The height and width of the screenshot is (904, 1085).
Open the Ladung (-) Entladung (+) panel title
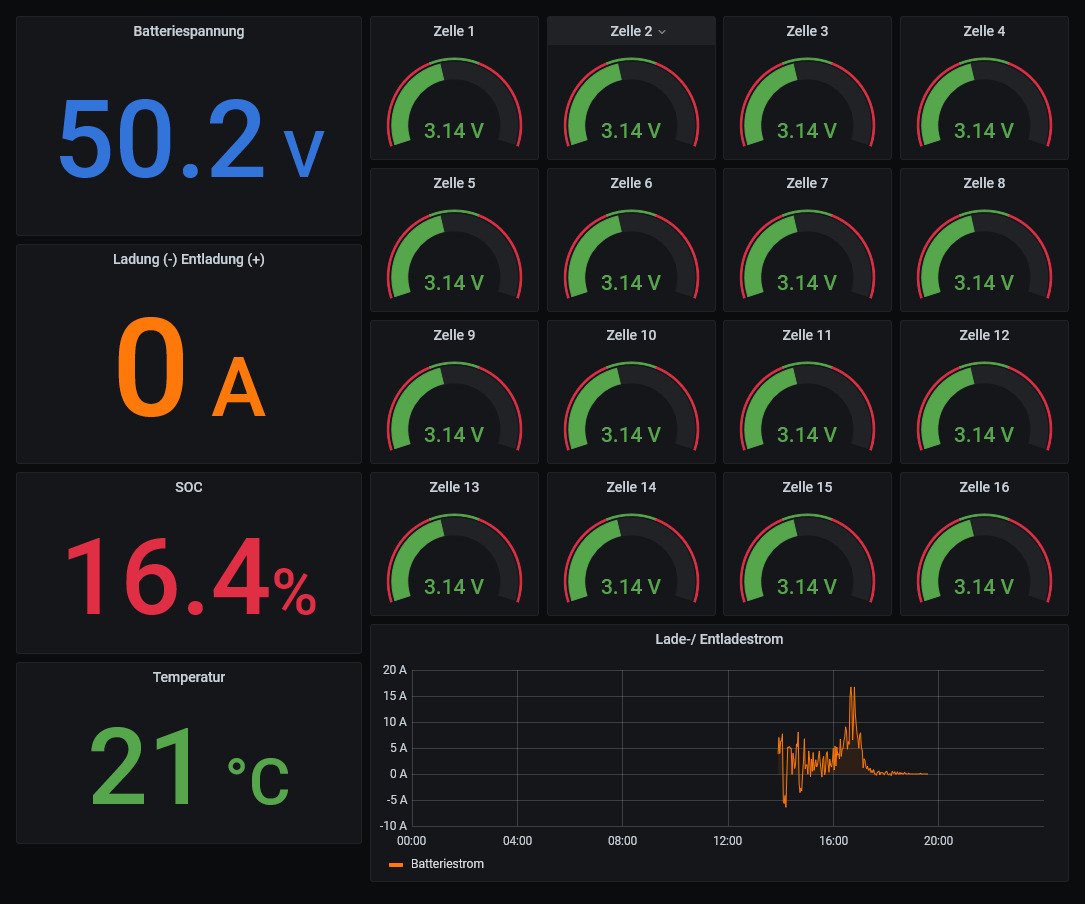click(x=188, y=259)
